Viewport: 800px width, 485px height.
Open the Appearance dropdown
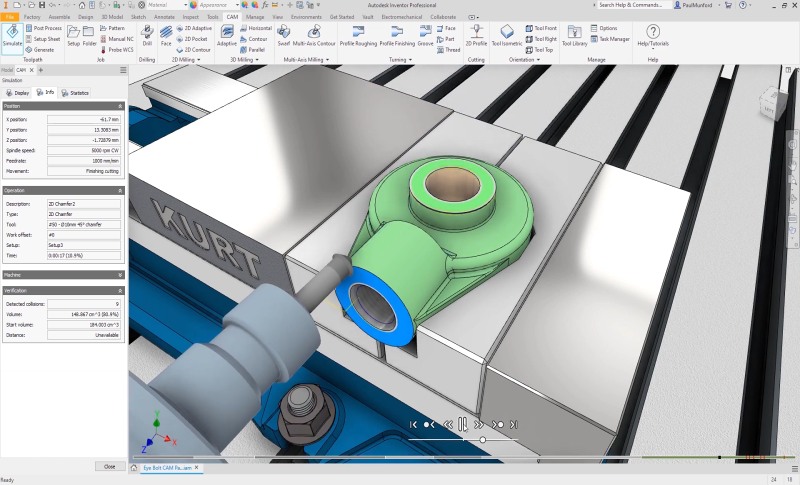pyautogui.click(x=237, y=5)
